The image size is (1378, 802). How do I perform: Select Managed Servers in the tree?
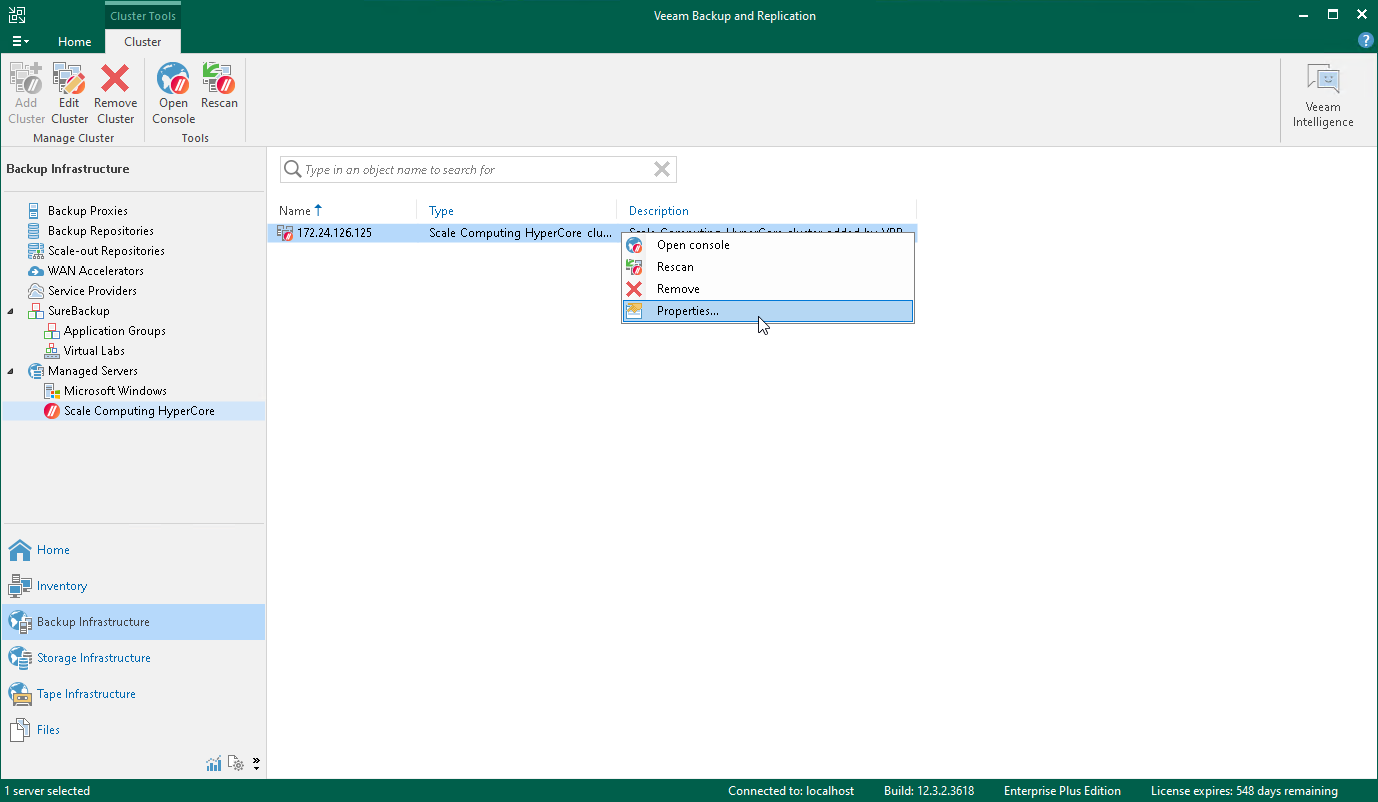(x=93, y=371)
